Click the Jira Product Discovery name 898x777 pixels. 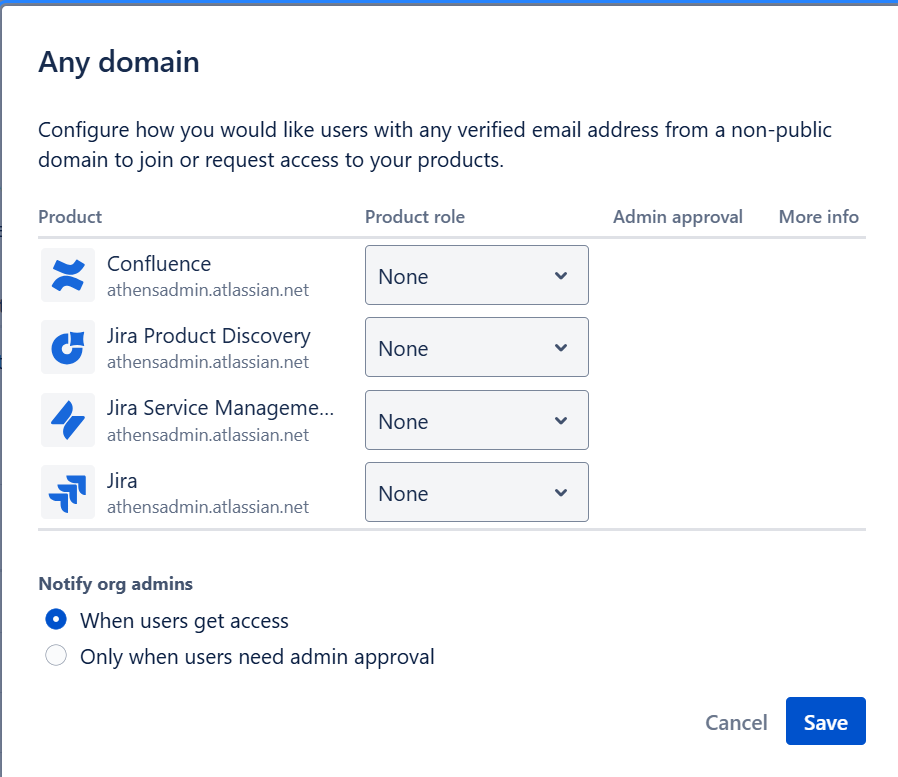click(208, 336)
